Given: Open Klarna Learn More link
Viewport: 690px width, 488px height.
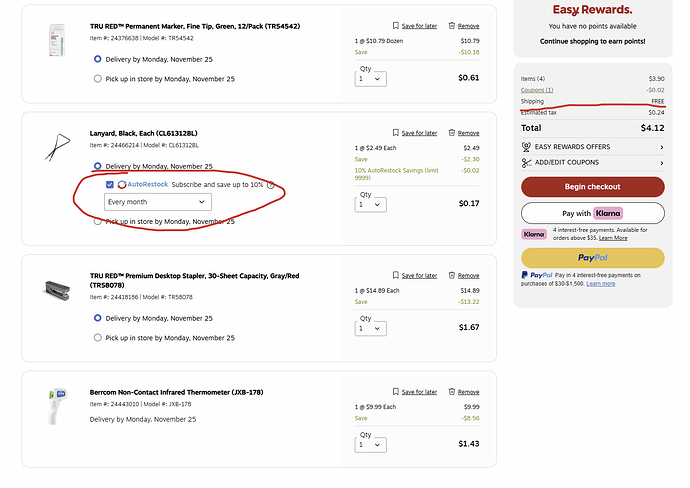Looking at the screenshot, I should (613, 238).
